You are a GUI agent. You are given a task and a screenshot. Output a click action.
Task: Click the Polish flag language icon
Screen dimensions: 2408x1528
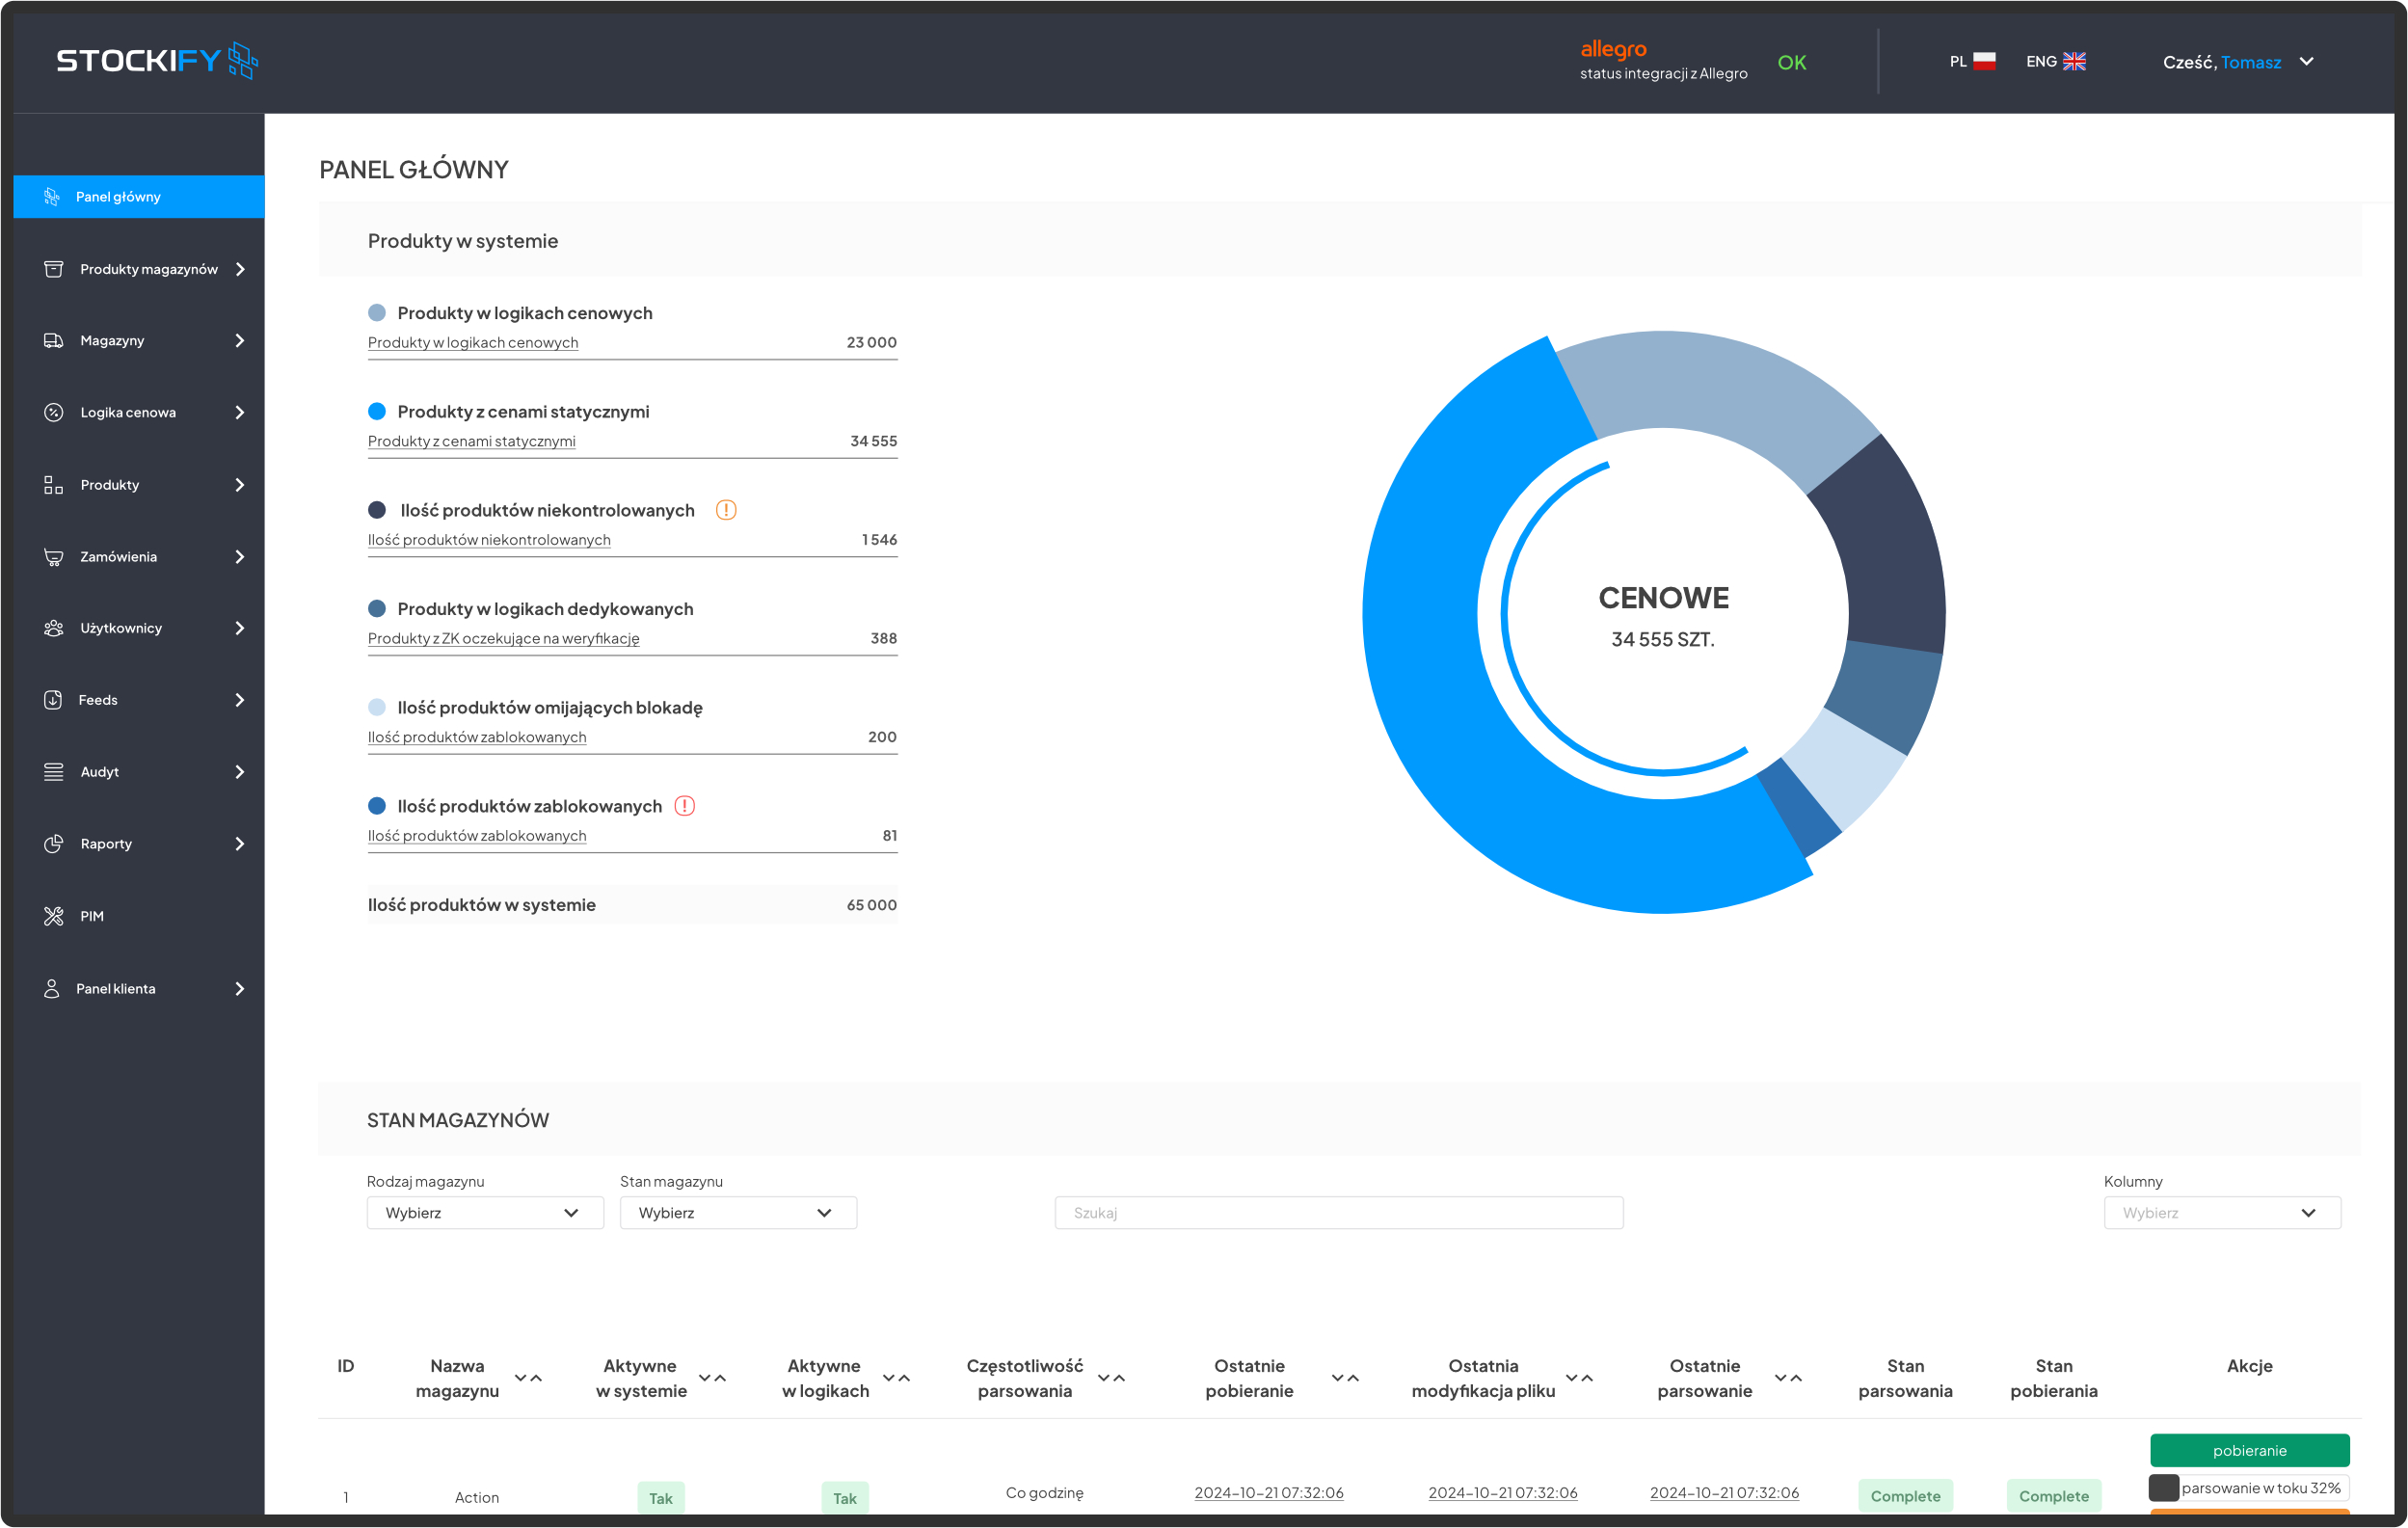click(1984, 61)
